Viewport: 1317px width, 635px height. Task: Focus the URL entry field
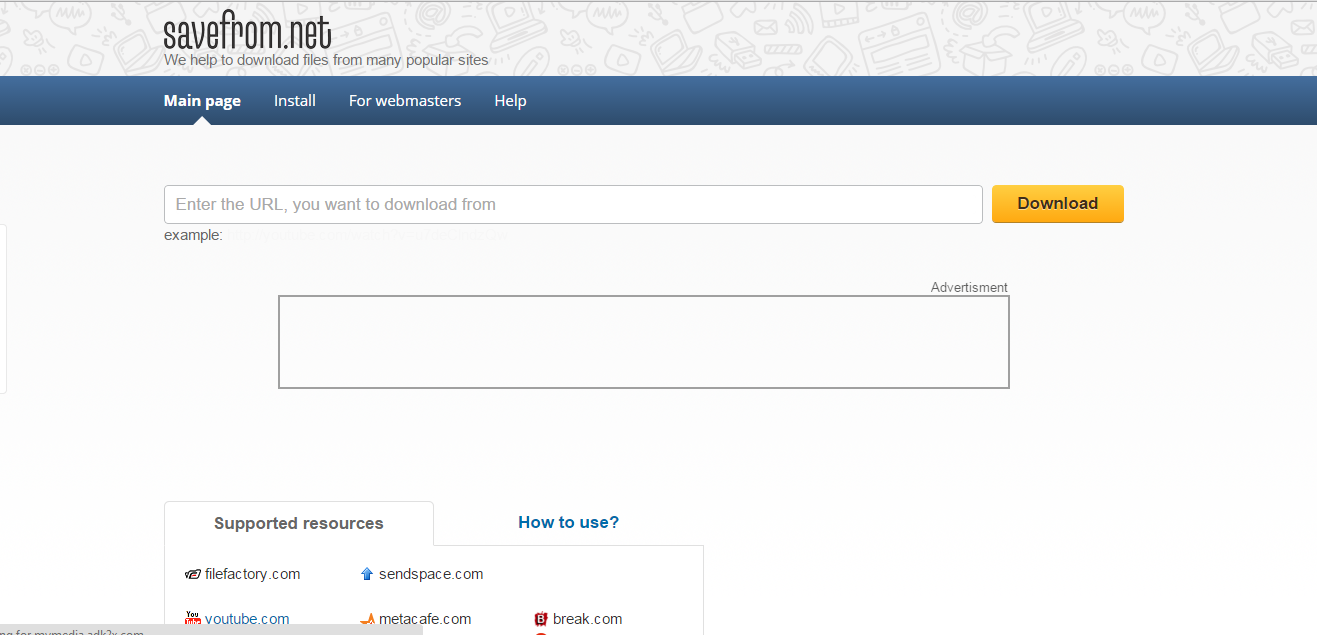(573, 204)
